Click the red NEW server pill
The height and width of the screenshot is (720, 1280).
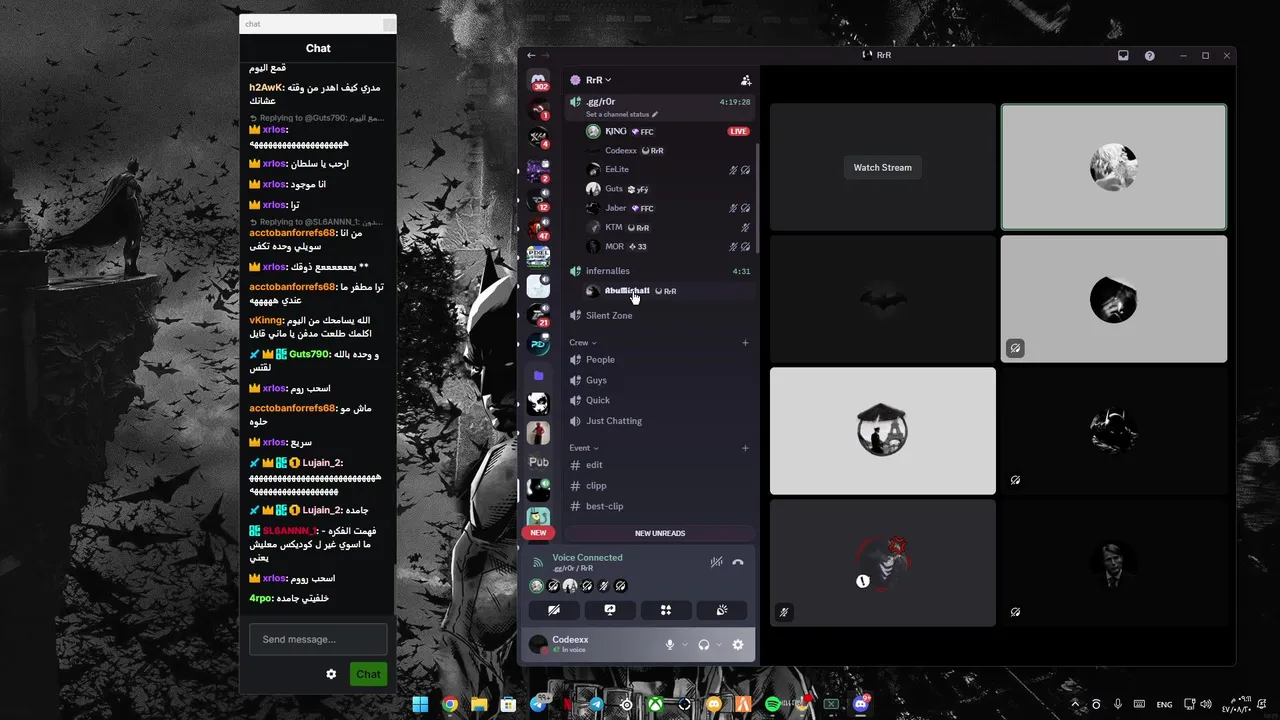point(538,533)
